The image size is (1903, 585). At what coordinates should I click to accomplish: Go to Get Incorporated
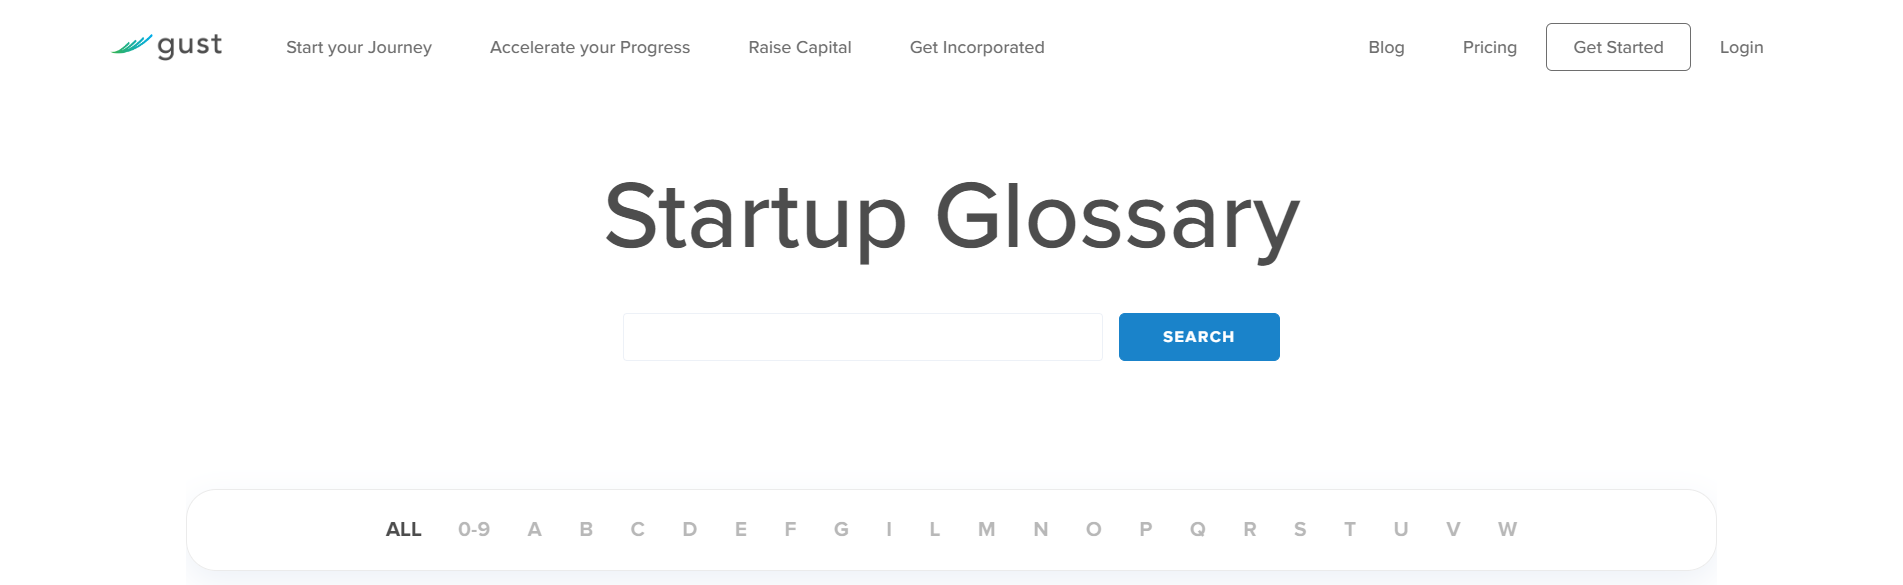(x=977, y=47)
